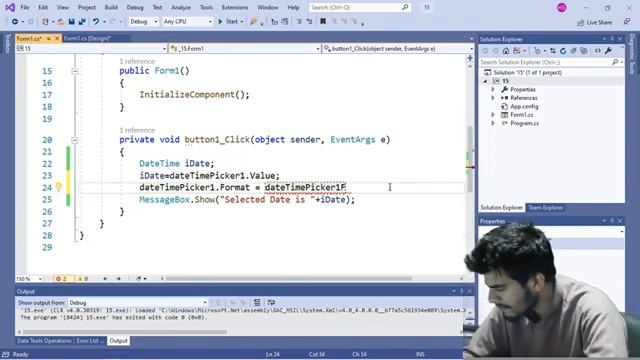Click the Live Share button label

coord(599,22)
